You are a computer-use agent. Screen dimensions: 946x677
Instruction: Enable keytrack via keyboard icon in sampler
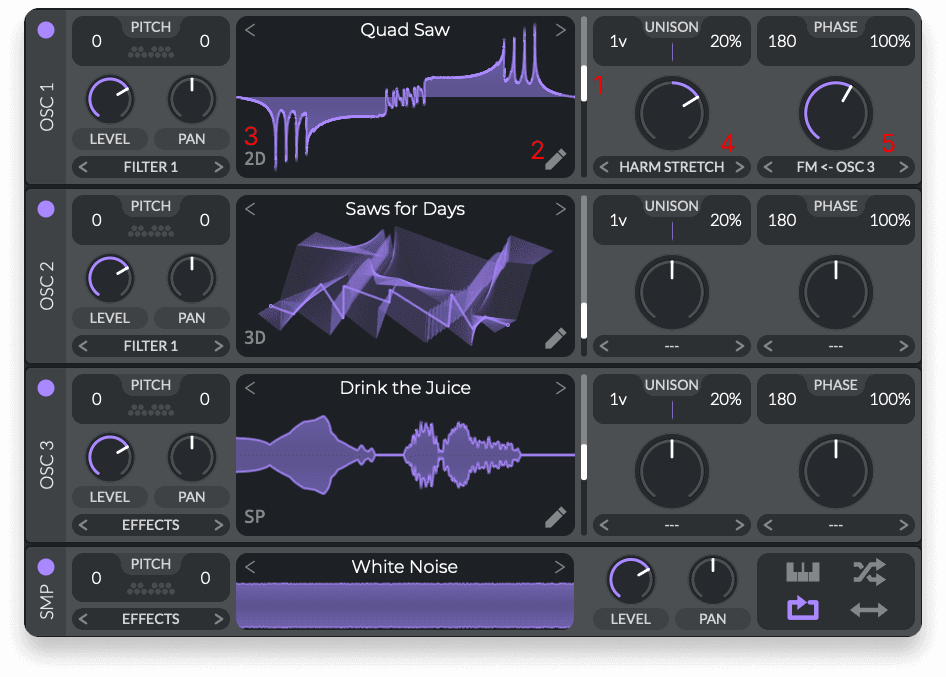802,572
